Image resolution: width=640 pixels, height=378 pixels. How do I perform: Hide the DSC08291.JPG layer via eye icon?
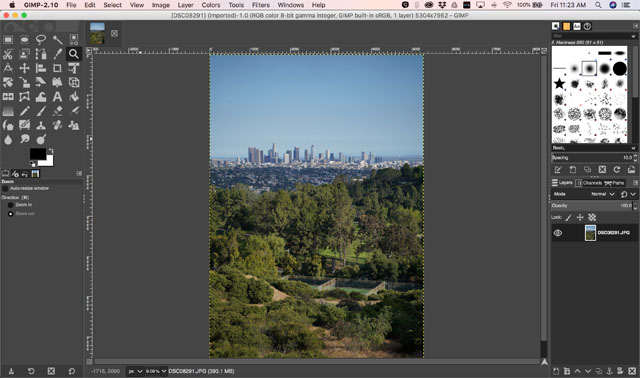pos(558,233)
